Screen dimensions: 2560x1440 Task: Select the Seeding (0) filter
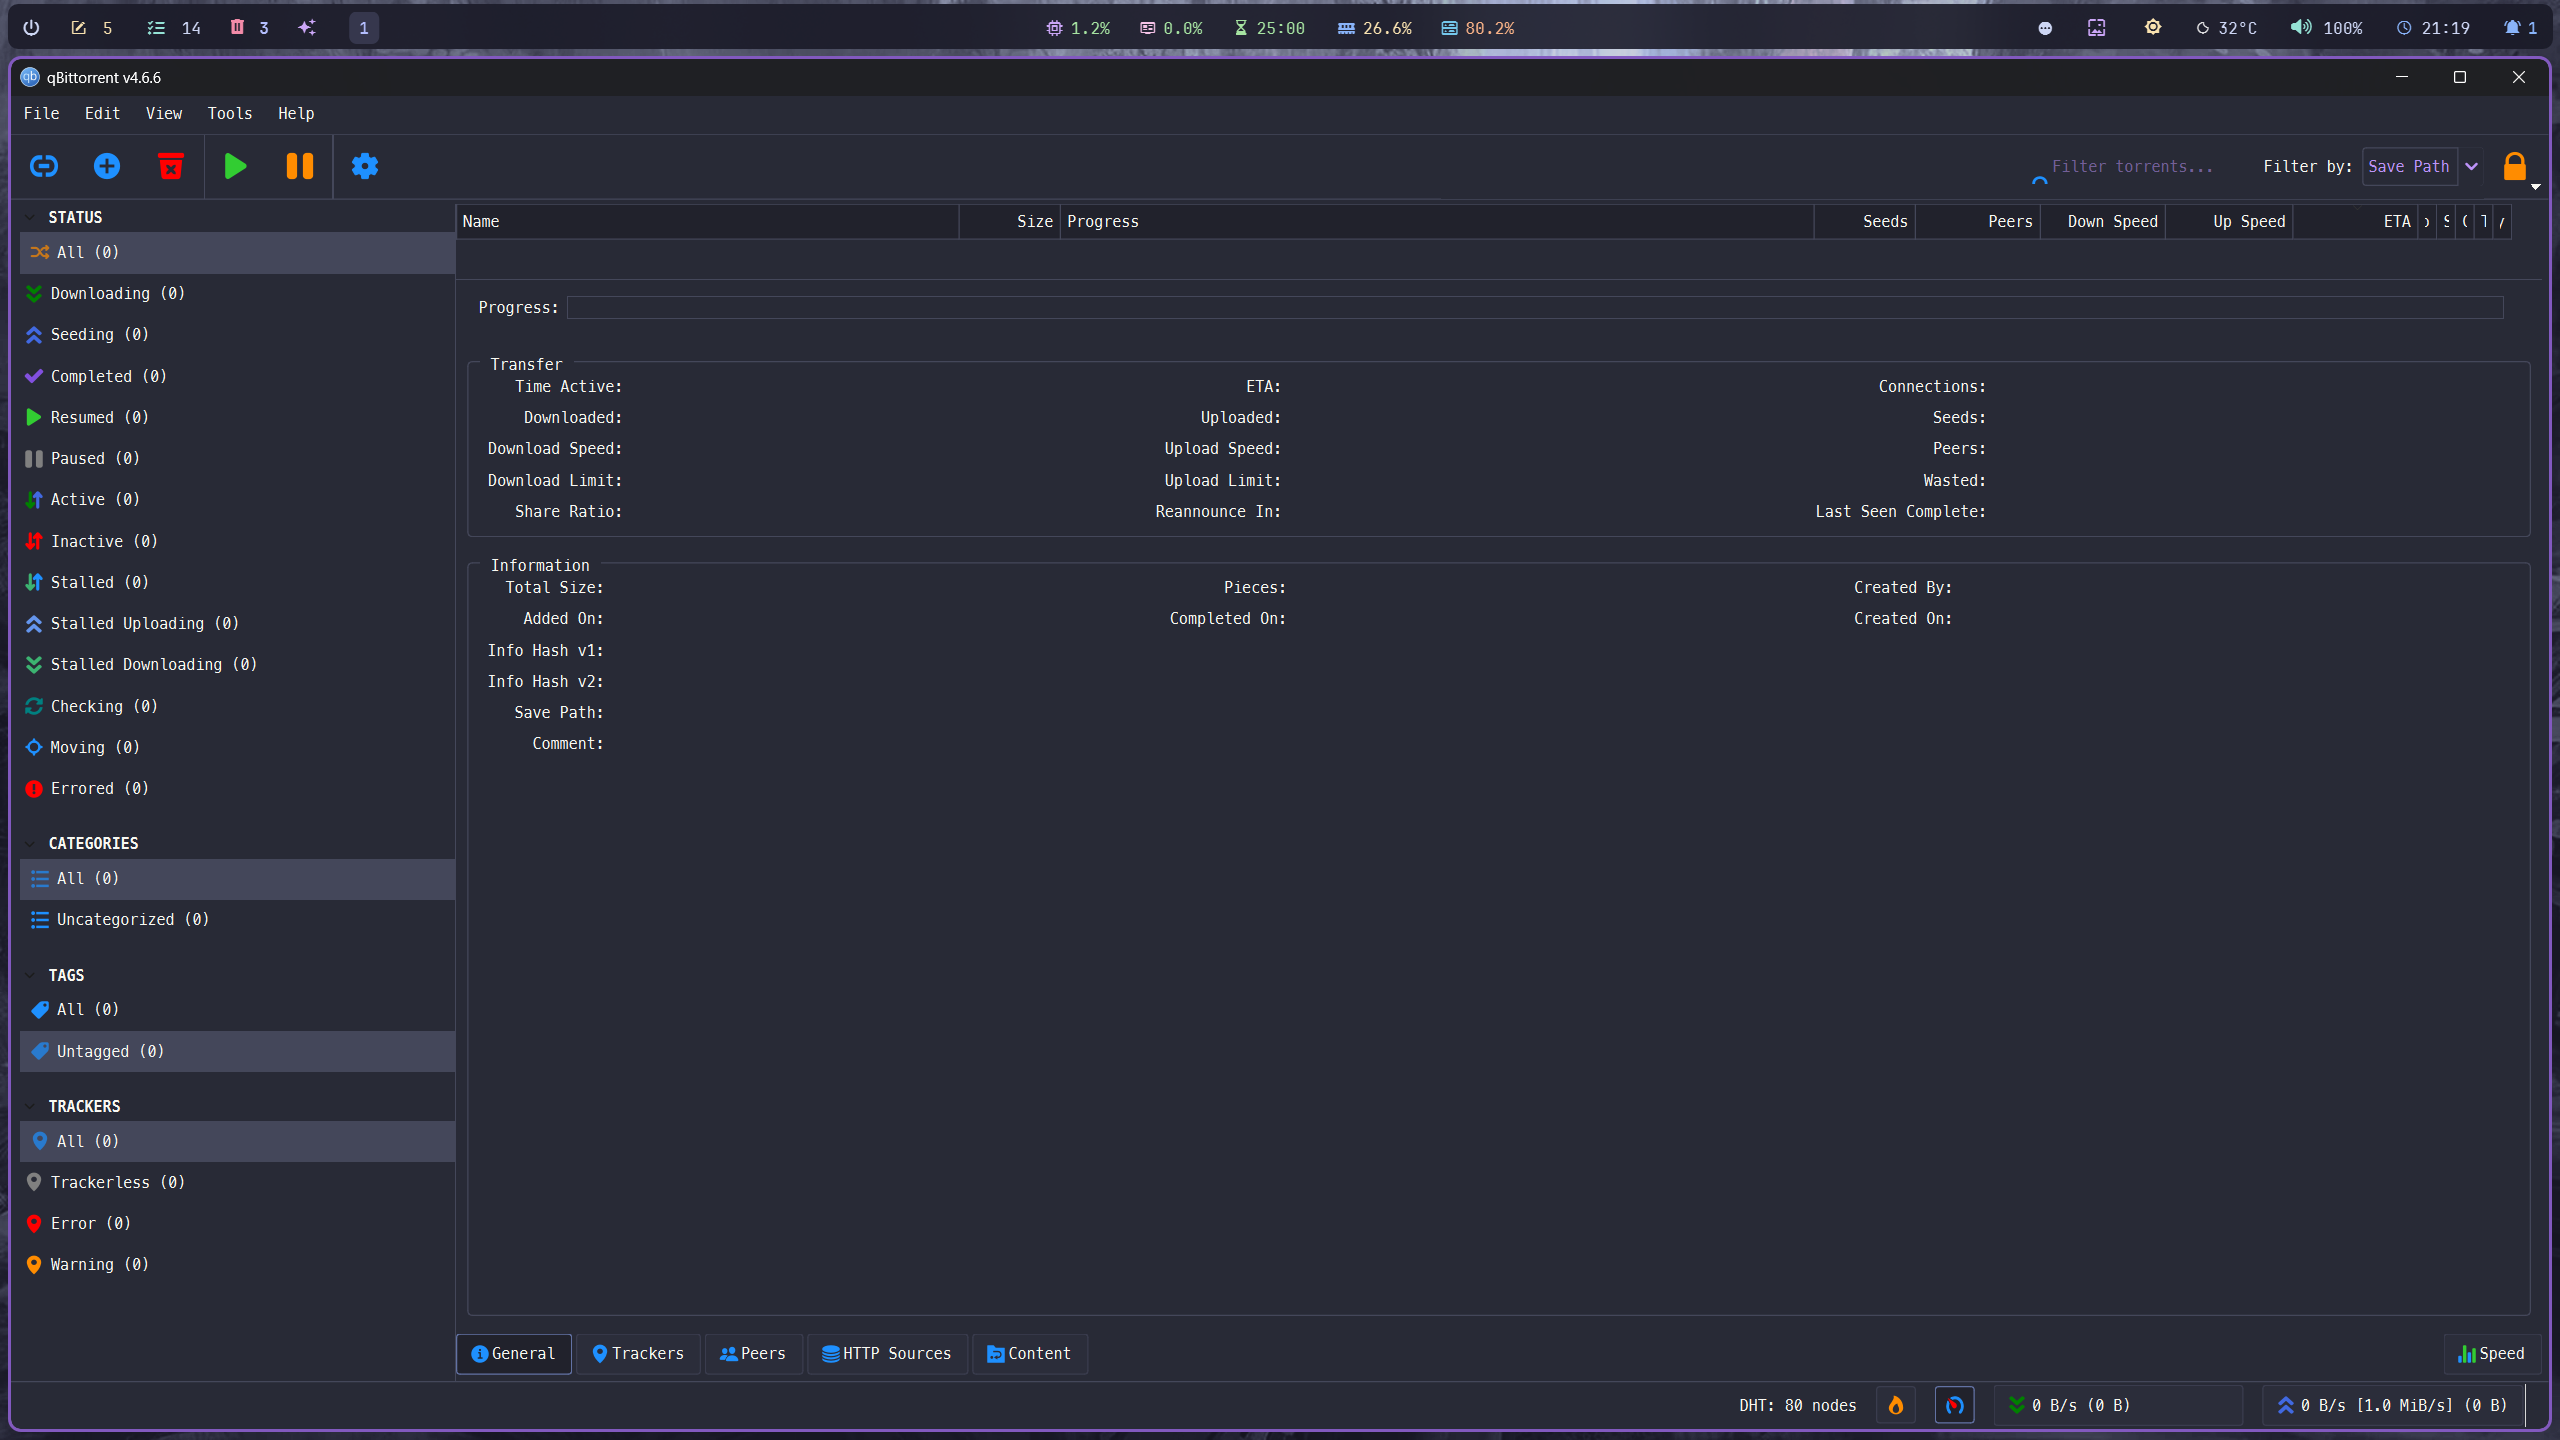click(237, 334)
